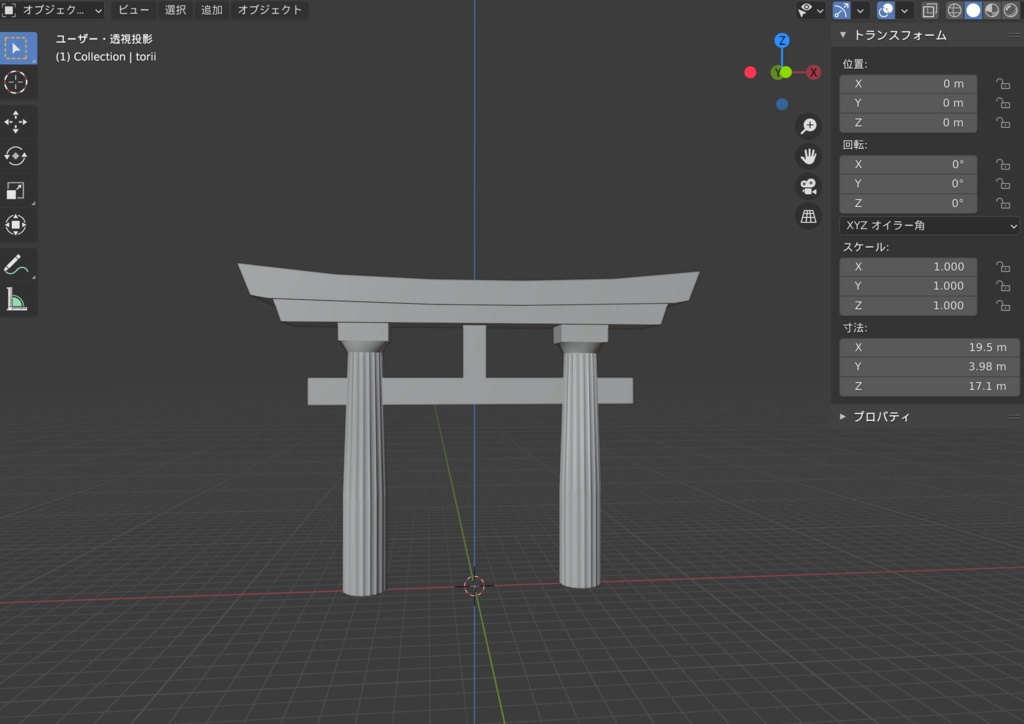Toggle X-ray mode icon

point(929,10)
